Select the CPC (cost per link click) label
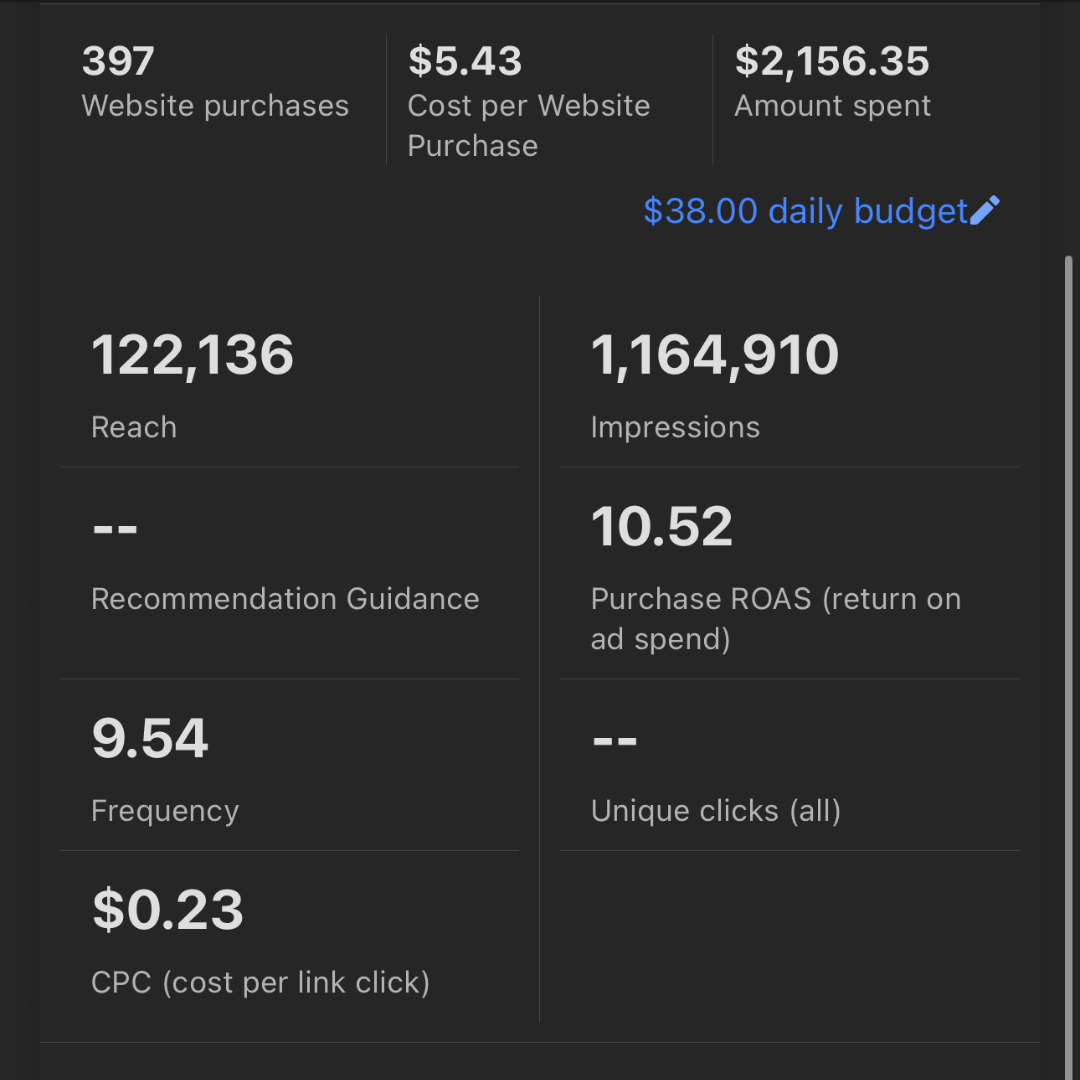Image resolution: width=1080 pixels, height=1080 pixels. [260, 983]
